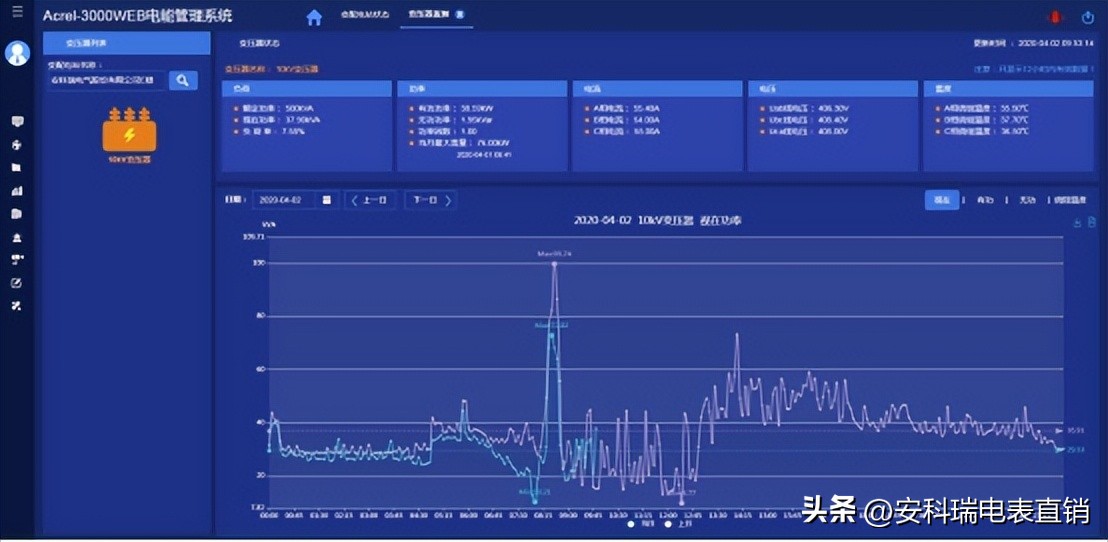Click first sidebar icon below avatar

click(x=17, y=121)
